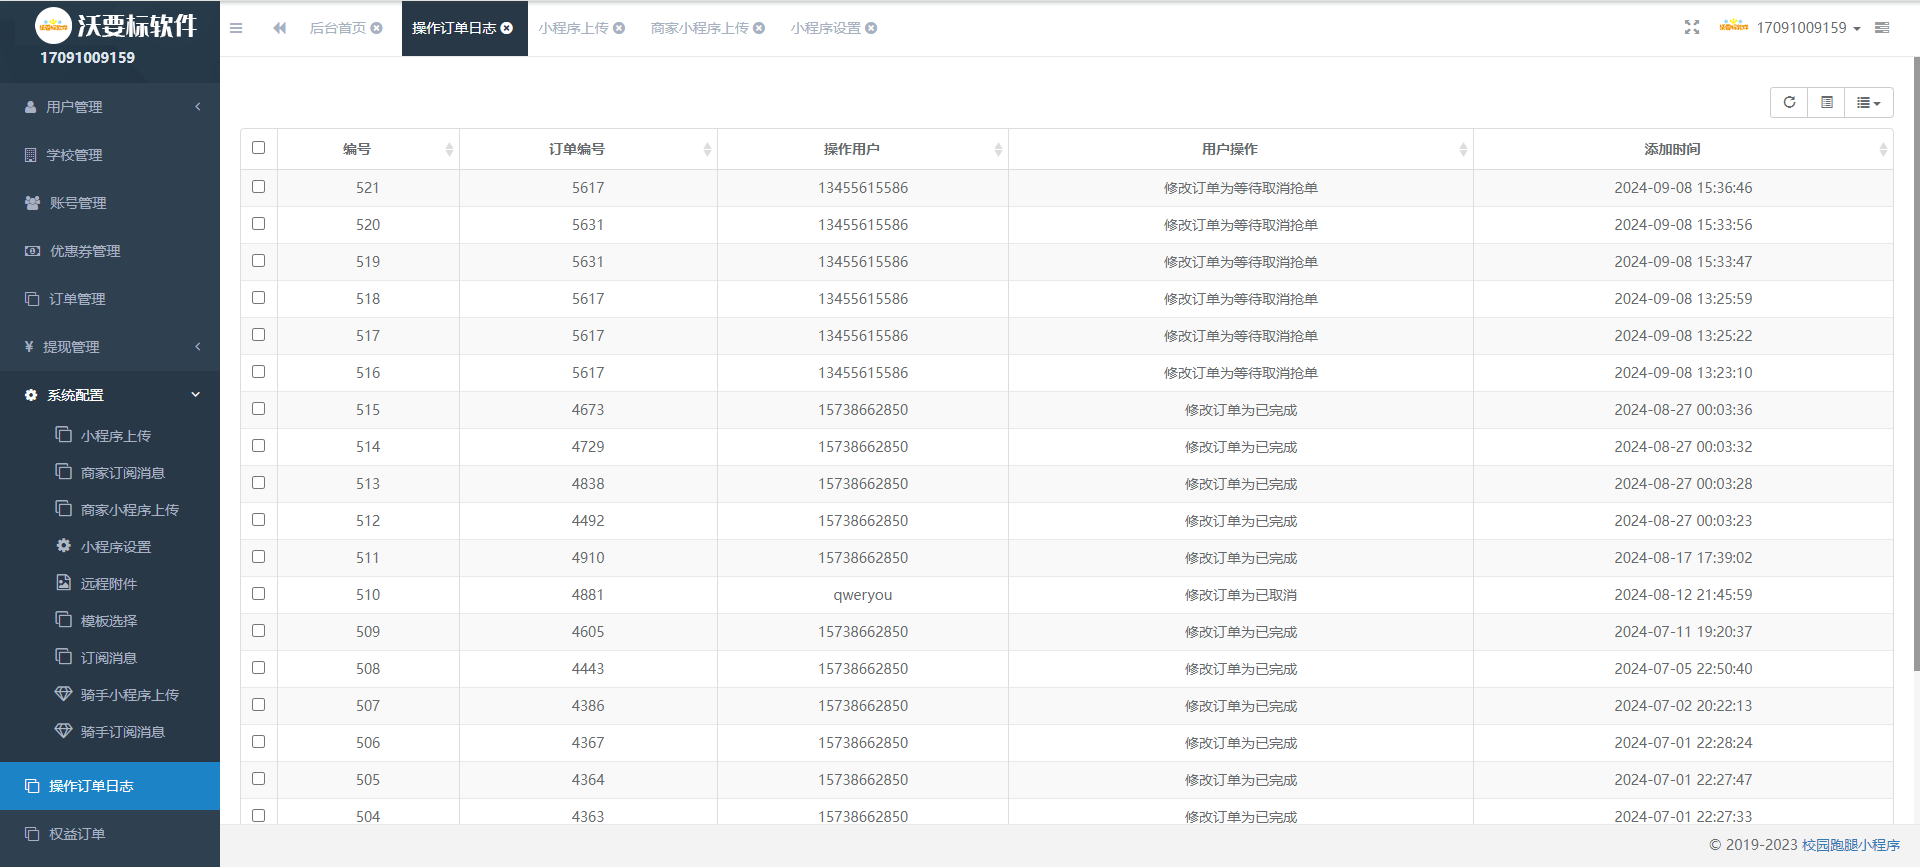Sort table by 订单编号 column
Viewport: 1920px width, 867px height.
[x=588, y=149]
